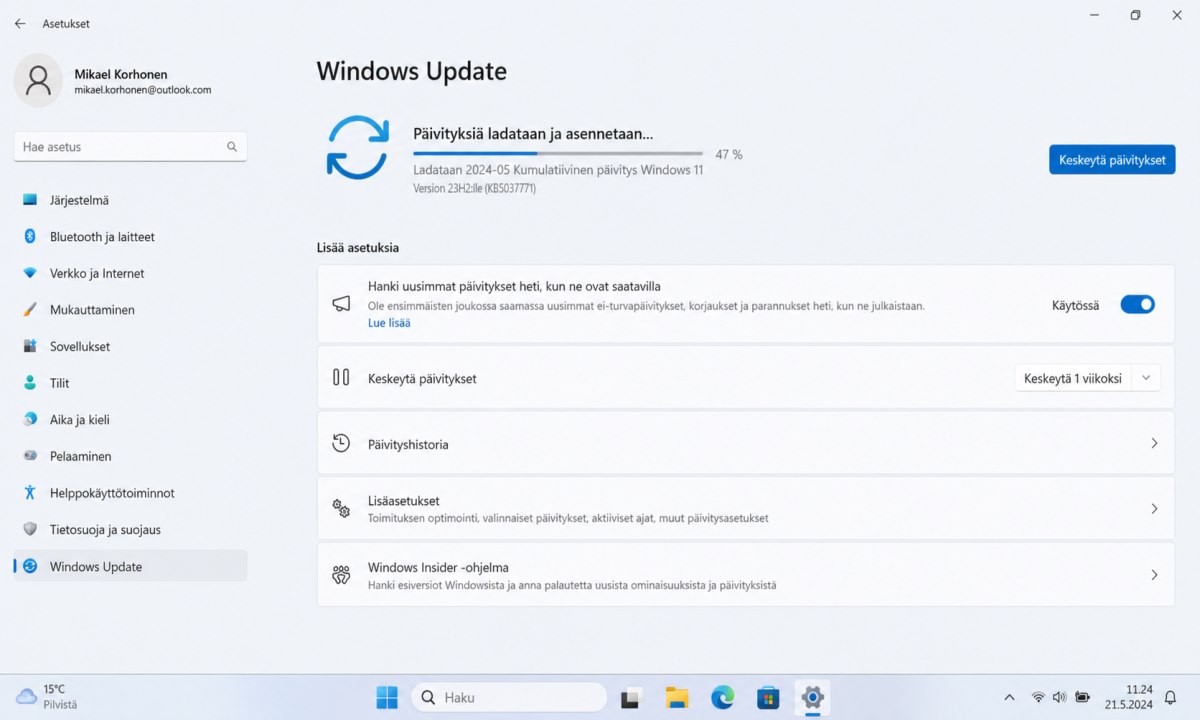Image resolution: width=1200 pixels, height=720 pixels.
Task: Click the Järjestelmä monitor icon
Action: click(30, 200)
